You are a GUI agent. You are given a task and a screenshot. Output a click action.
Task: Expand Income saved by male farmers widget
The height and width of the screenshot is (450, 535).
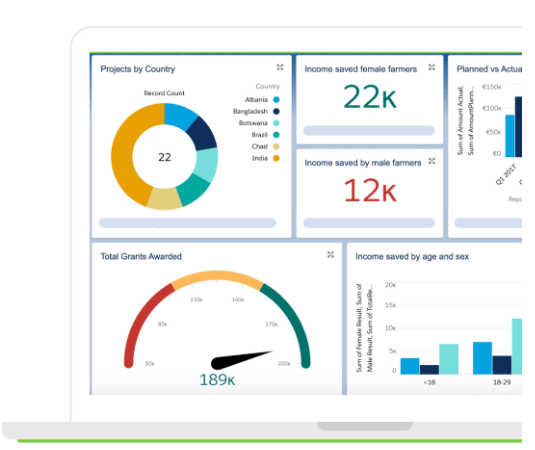[x=432, y=161]
